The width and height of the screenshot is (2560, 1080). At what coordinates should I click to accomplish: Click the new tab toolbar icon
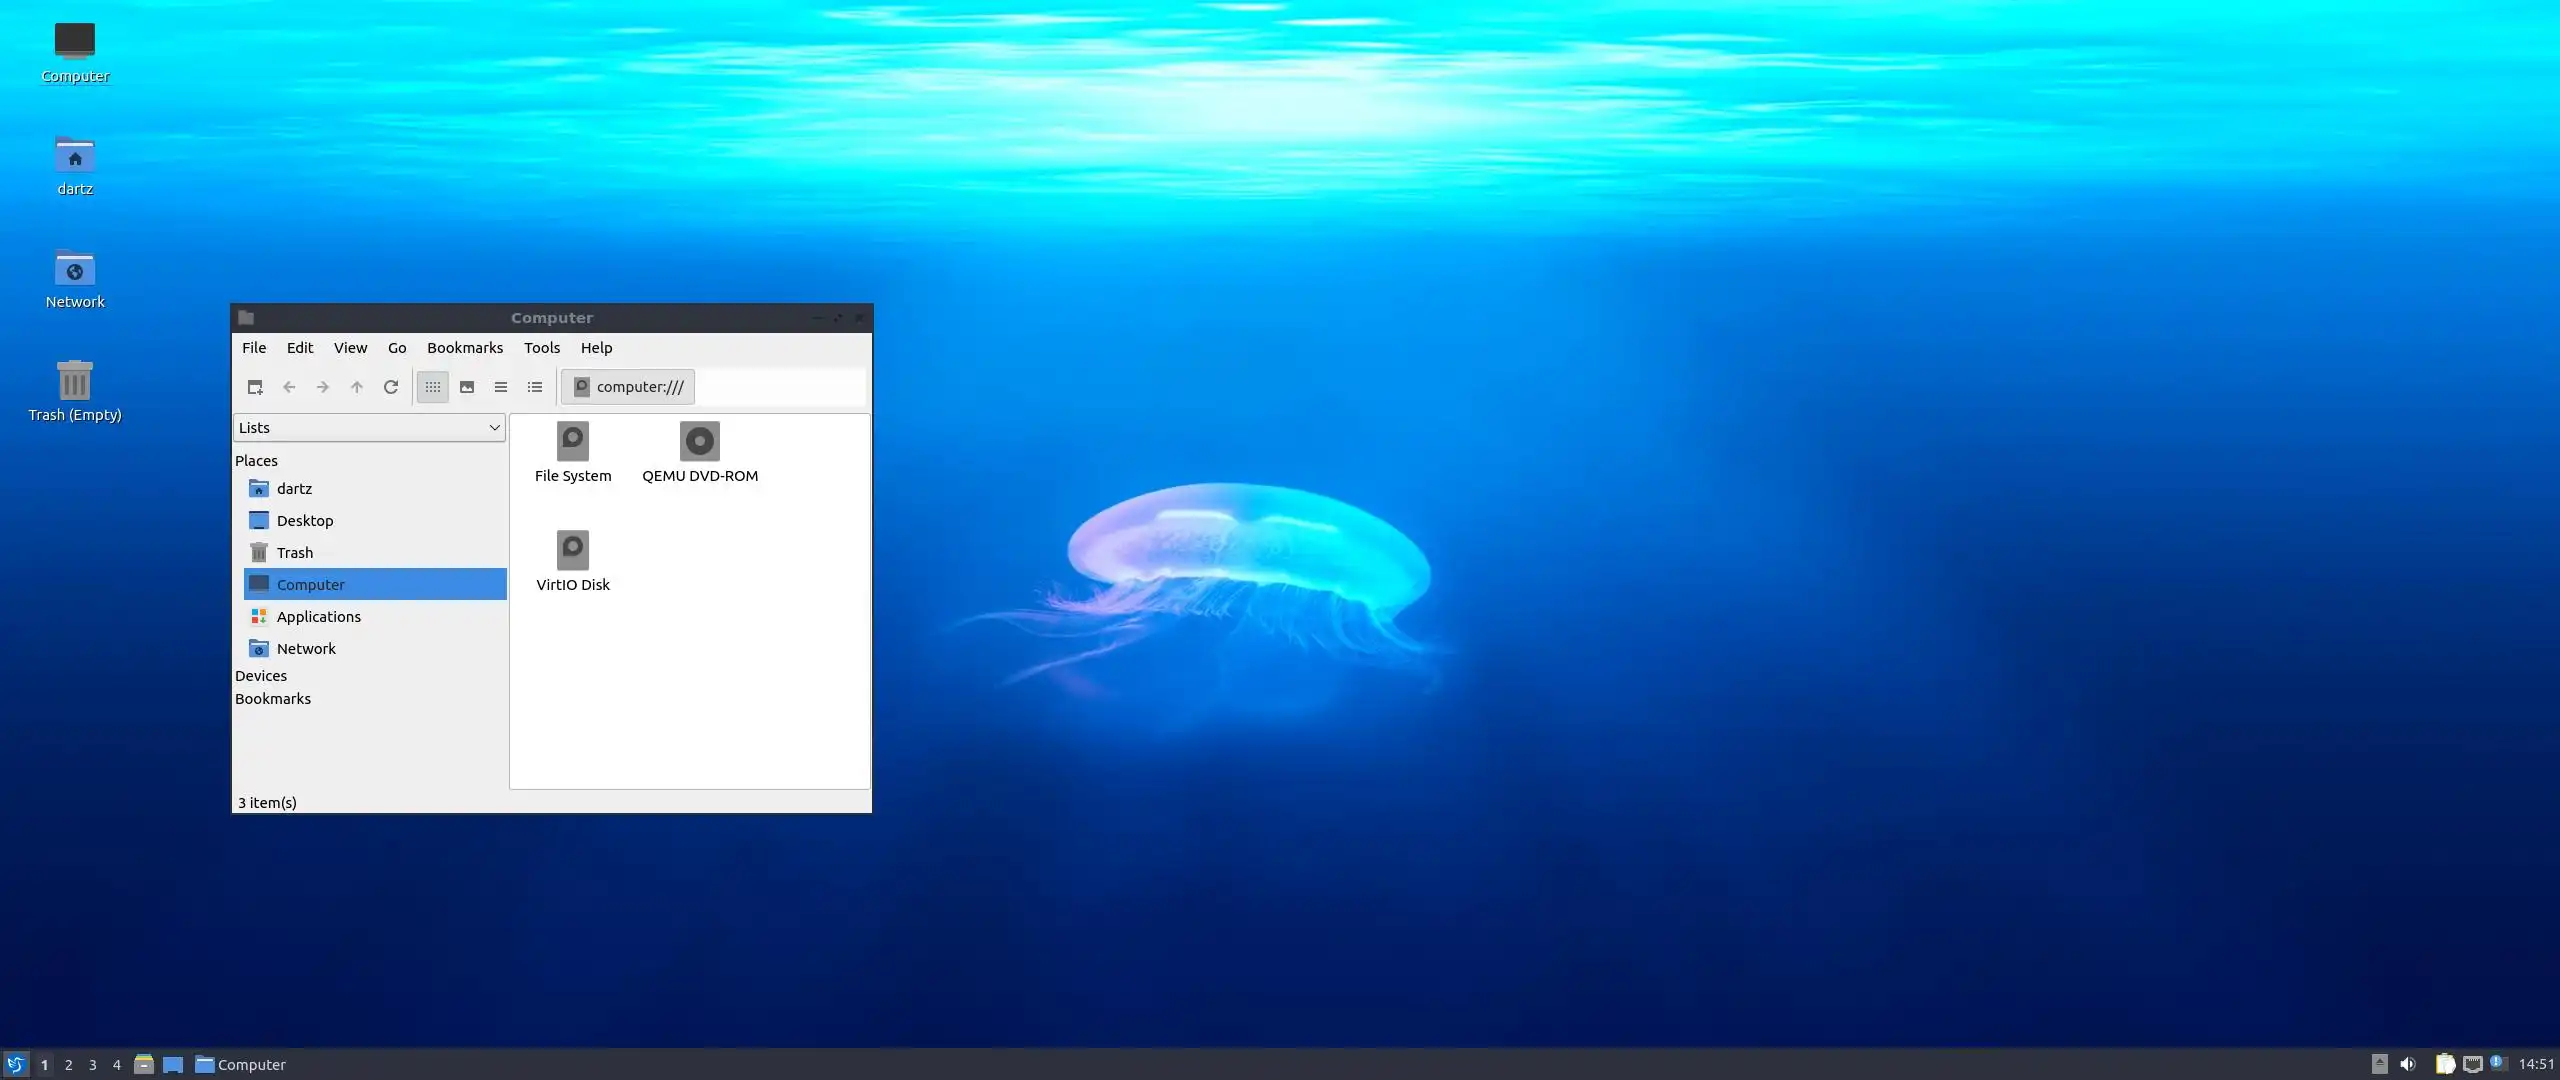pyautogui.click(x=255, y=387)
